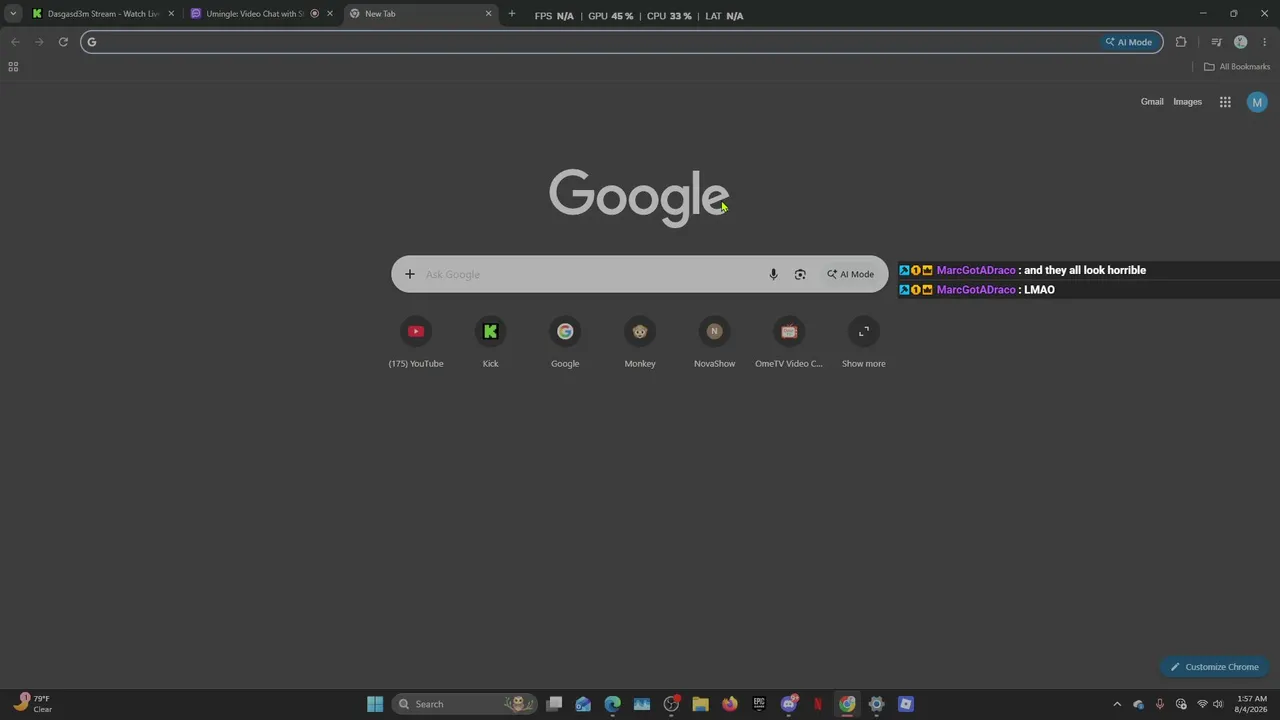Open the media controls toolbar icon

[x=1216, y=42]
